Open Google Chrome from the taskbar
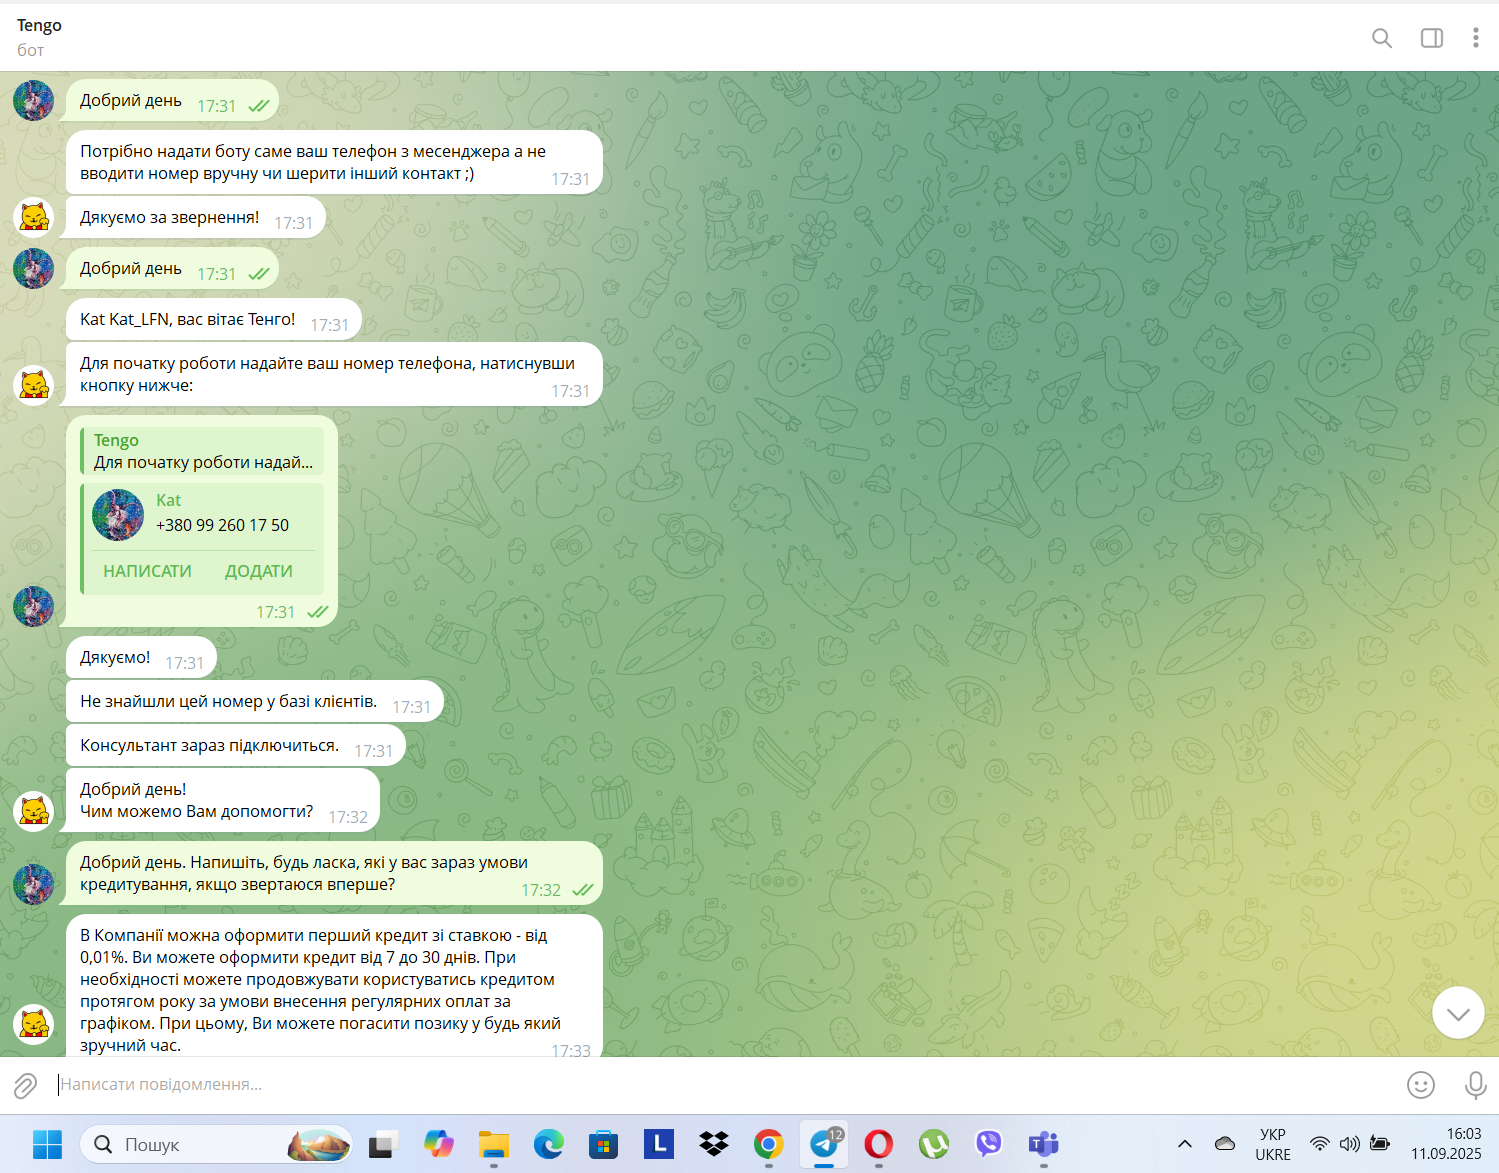The height and width of the screenshot is (1173, 1499). (768, 1144)
